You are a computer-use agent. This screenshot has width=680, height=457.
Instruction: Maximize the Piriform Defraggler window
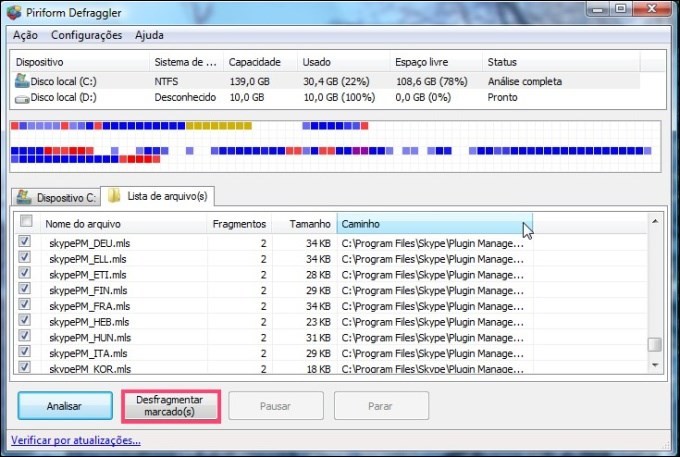coord(621,9)
